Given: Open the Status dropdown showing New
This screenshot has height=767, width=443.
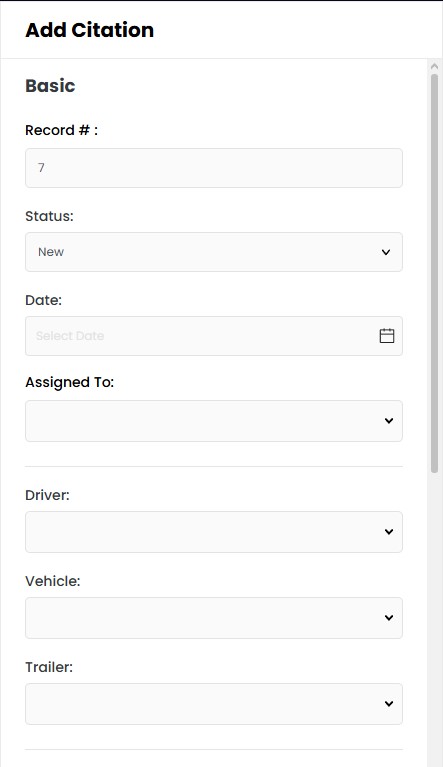Looking at the screenshot, I should click(x=214, y=252).
